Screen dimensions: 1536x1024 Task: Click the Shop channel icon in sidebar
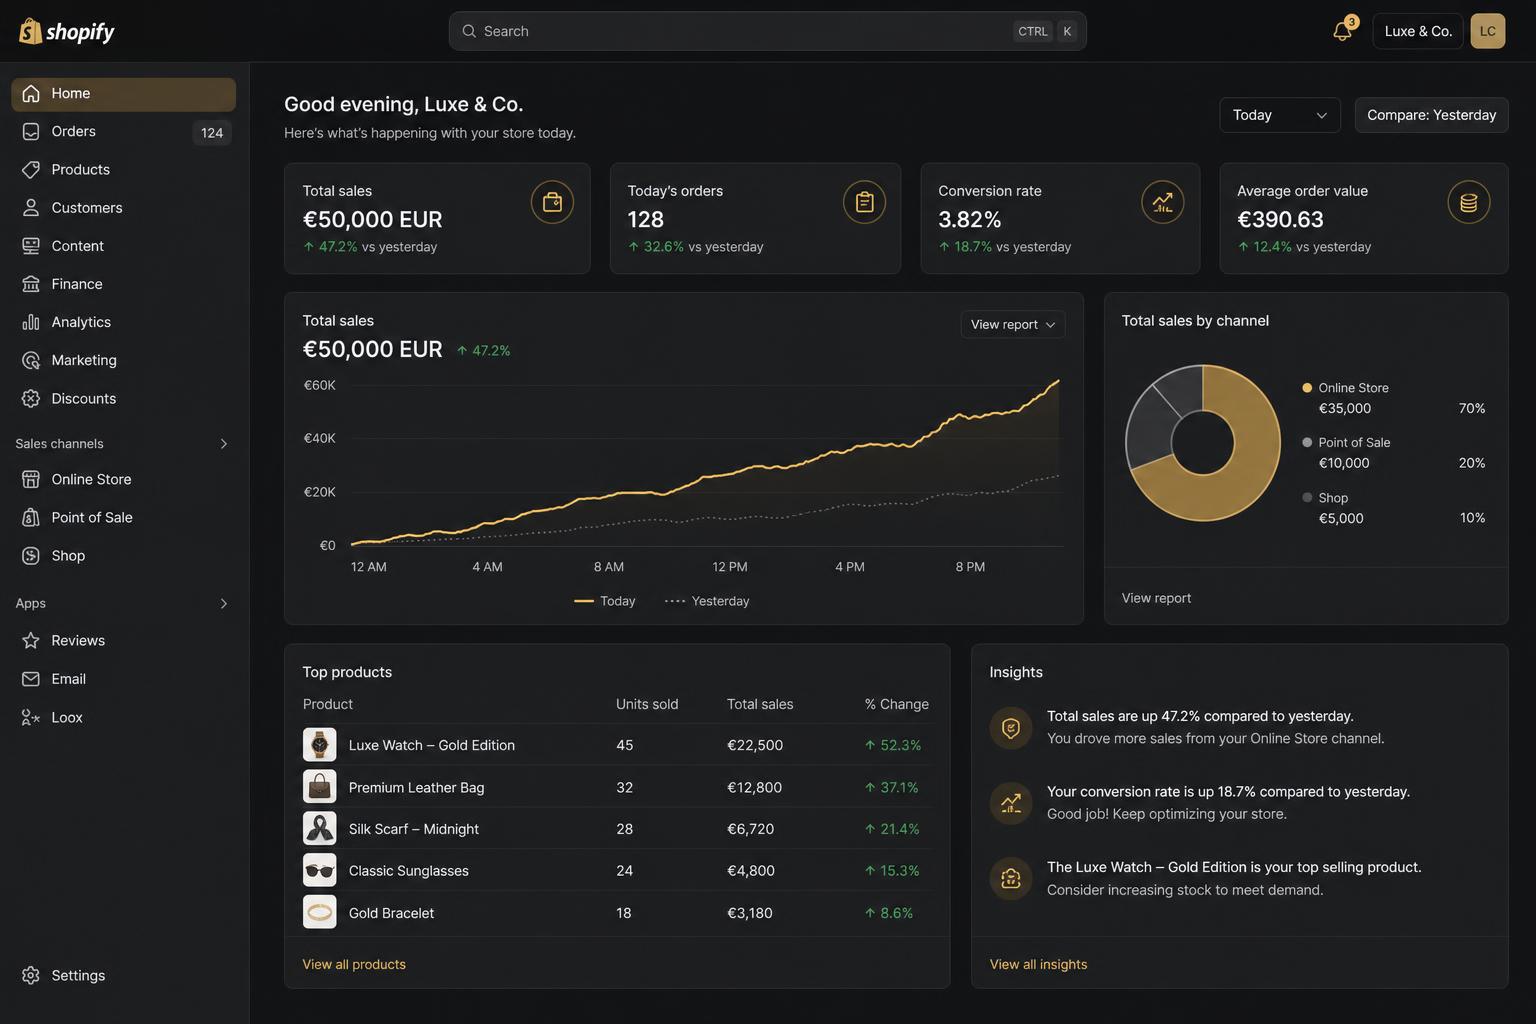[x=31, y=556]
